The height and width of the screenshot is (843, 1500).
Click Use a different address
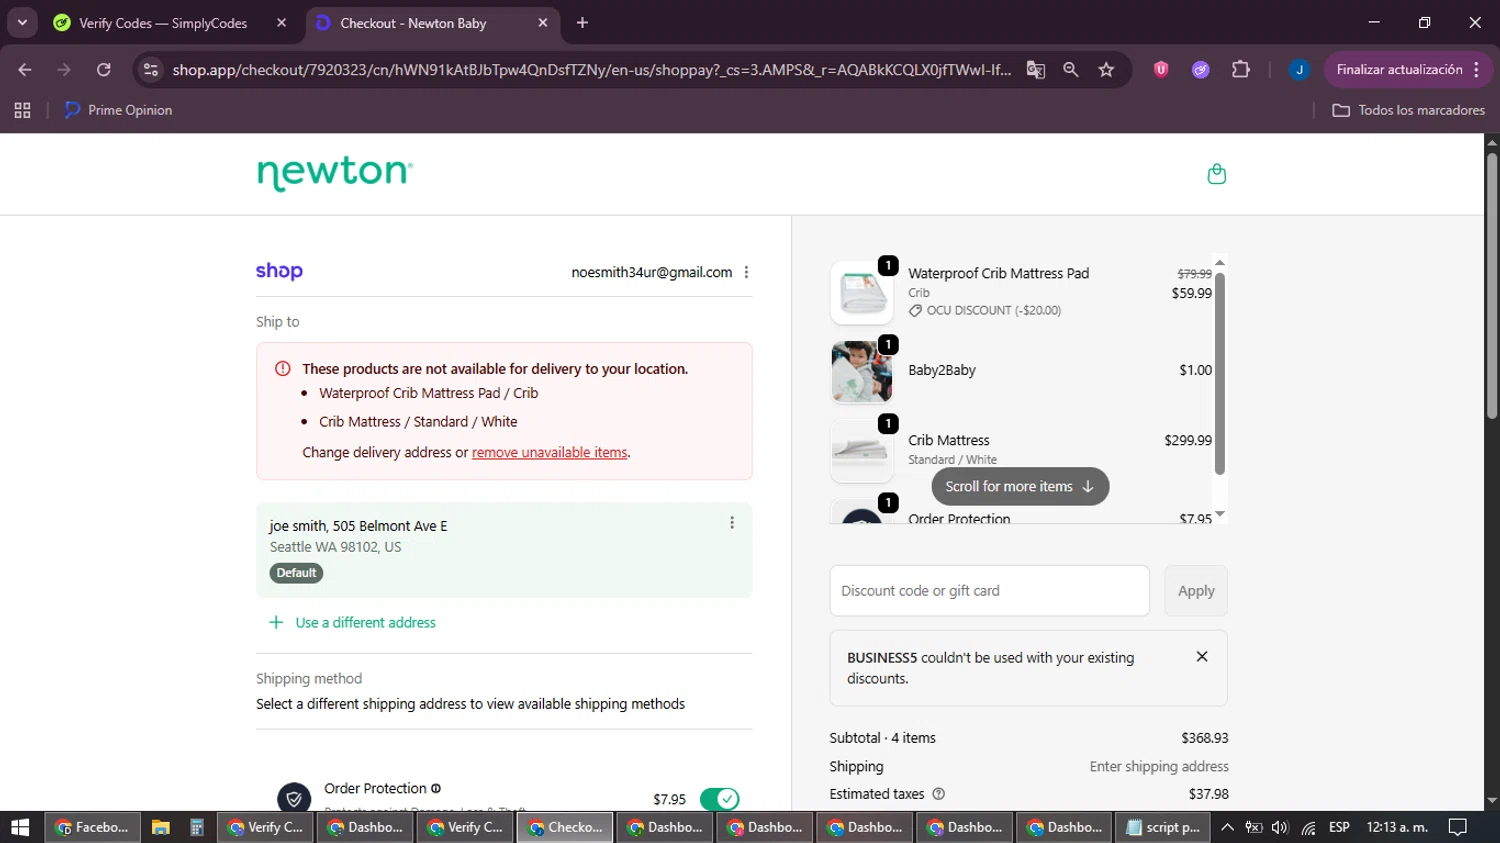click(352, 622)
